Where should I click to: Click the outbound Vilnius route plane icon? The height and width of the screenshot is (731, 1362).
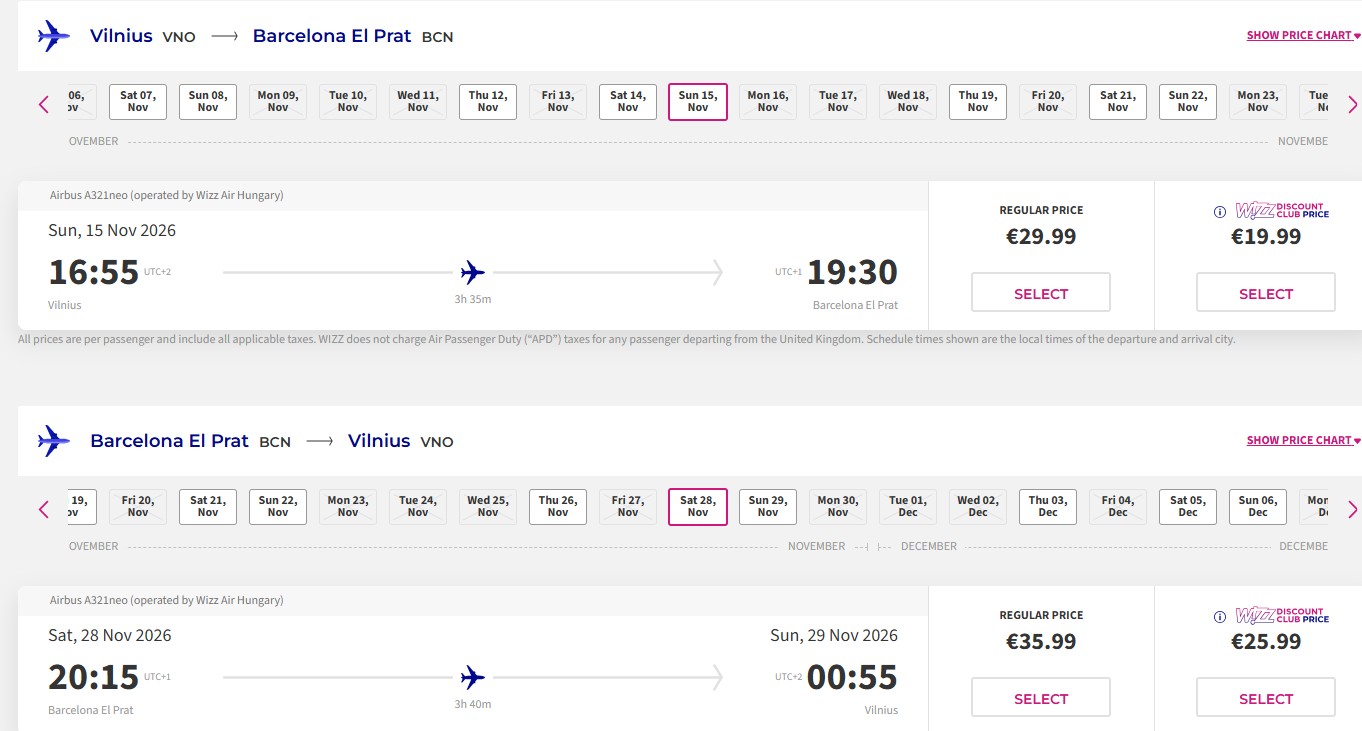point(54,36)
